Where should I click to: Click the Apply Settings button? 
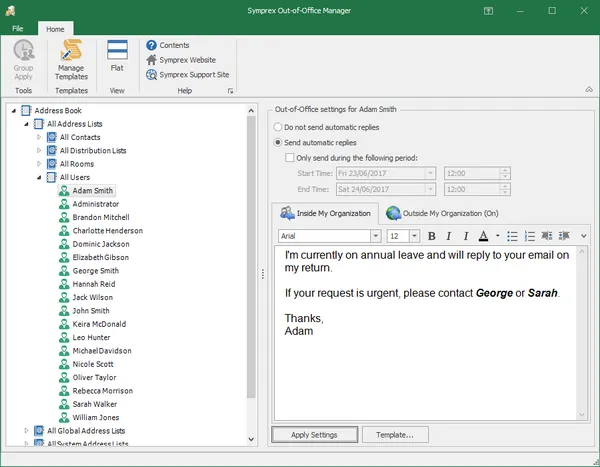[x=314, y=435]
